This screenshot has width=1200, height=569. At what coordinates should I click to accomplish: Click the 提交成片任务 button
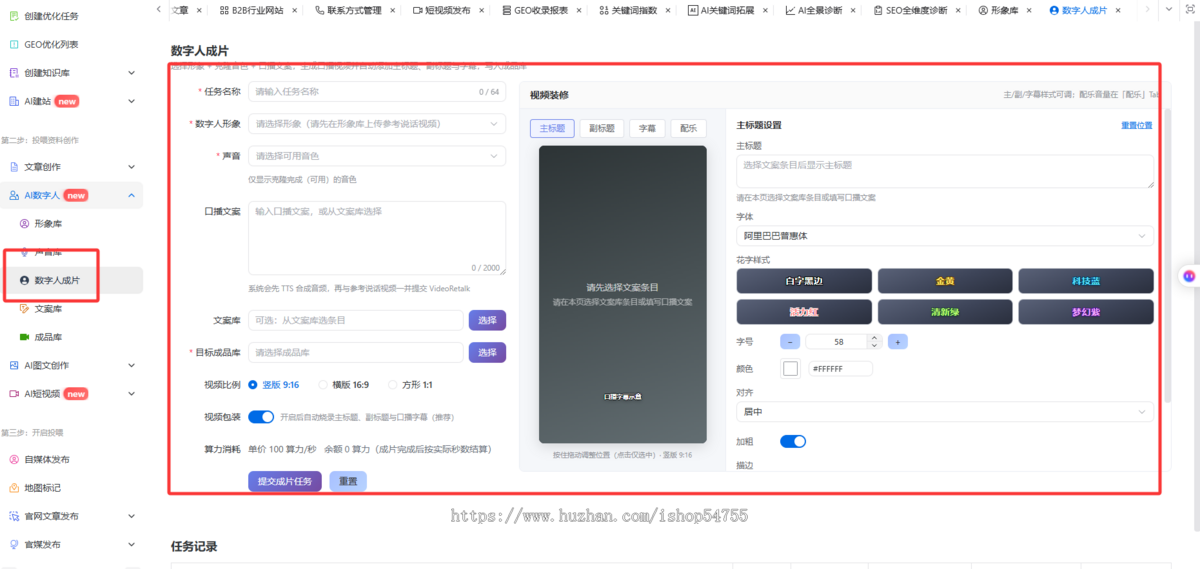pos(285,481)
